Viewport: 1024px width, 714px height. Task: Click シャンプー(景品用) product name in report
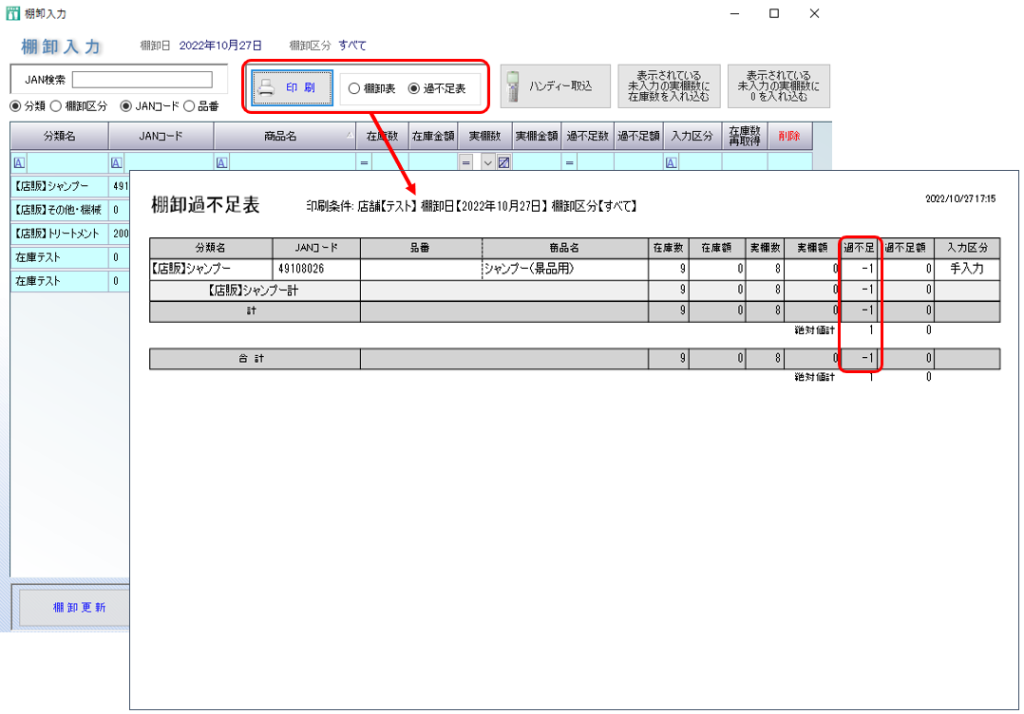coord(528,268)
